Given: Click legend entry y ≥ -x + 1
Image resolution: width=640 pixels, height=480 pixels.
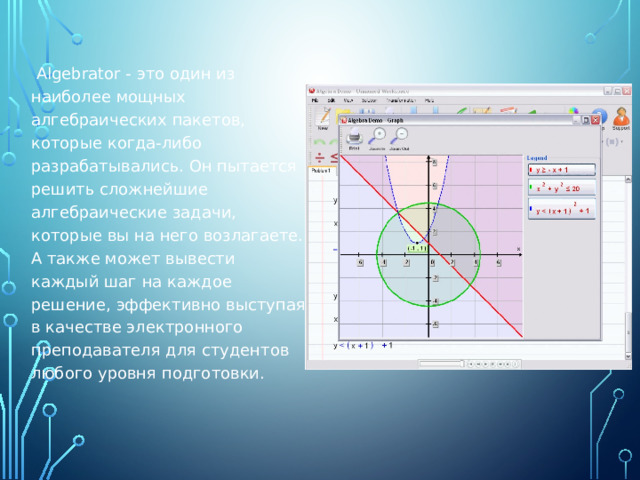Looking at the screenshot, I should (562, 170).
